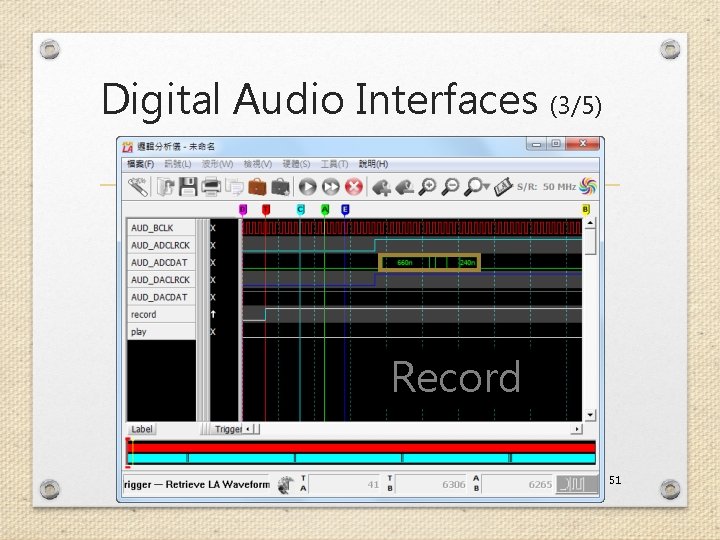Start repeated capture with the fast-forward button

tap(331, 187)
